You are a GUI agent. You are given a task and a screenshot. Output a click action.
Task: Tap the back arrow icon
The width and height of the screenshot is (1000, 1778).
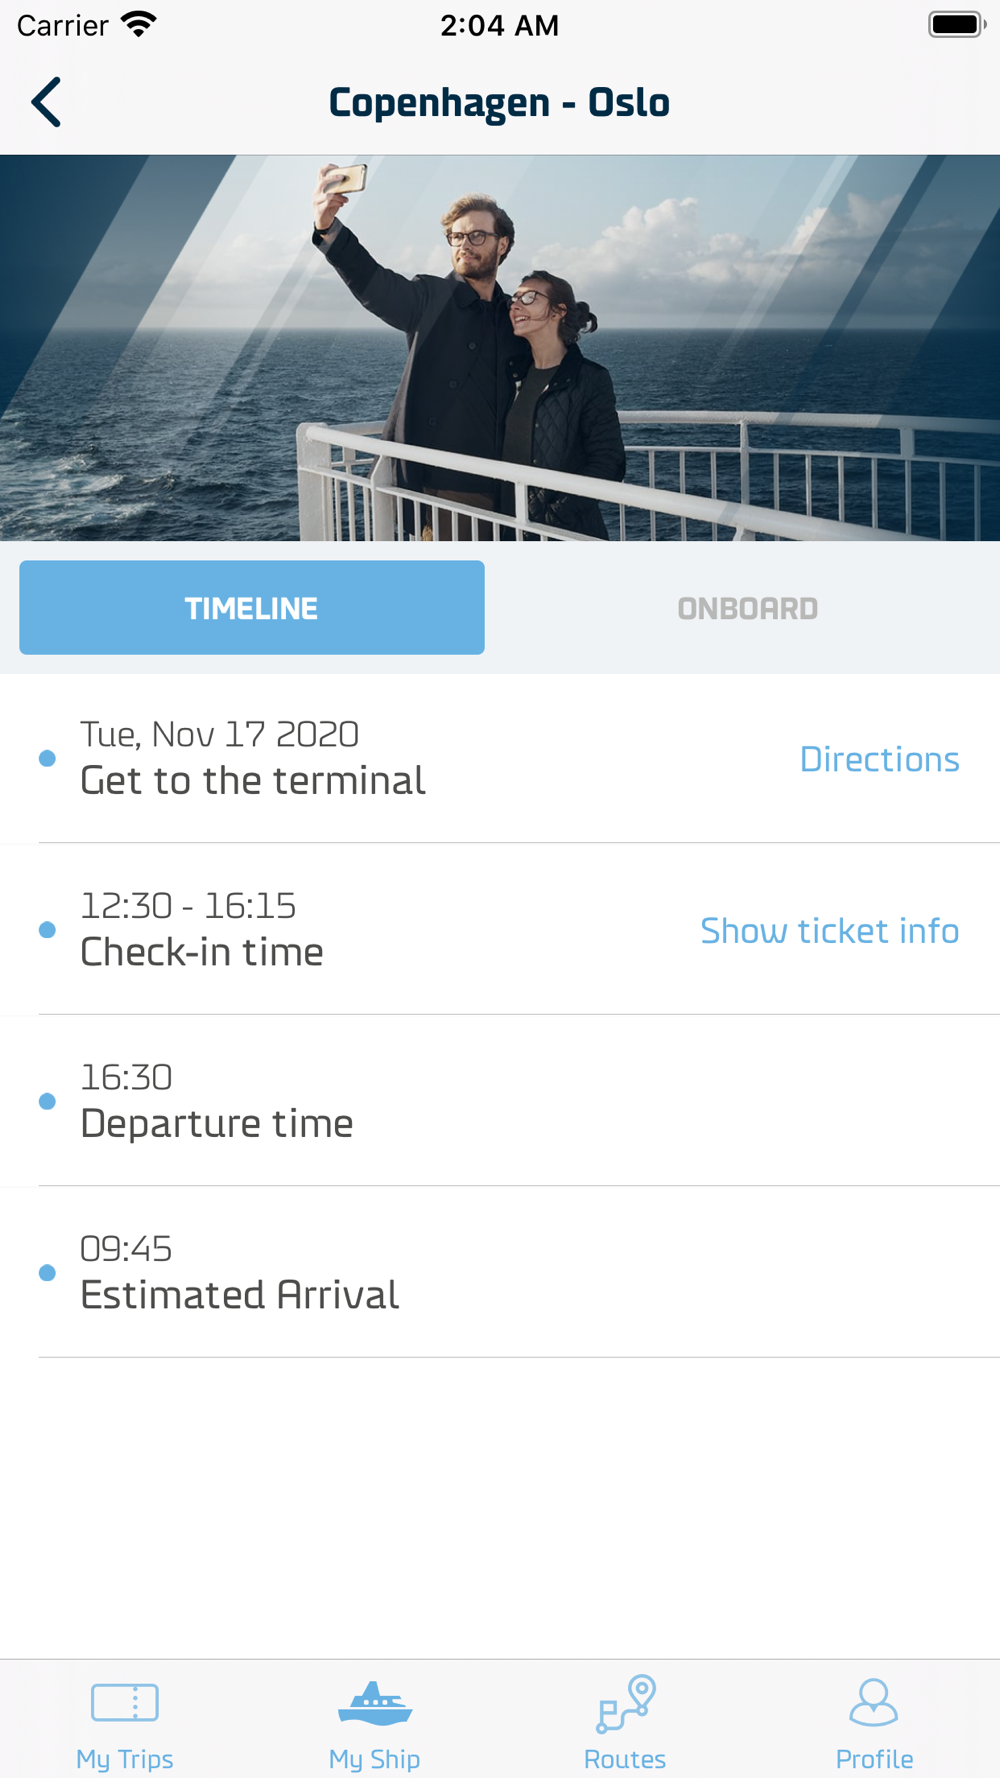coord(46,102)
